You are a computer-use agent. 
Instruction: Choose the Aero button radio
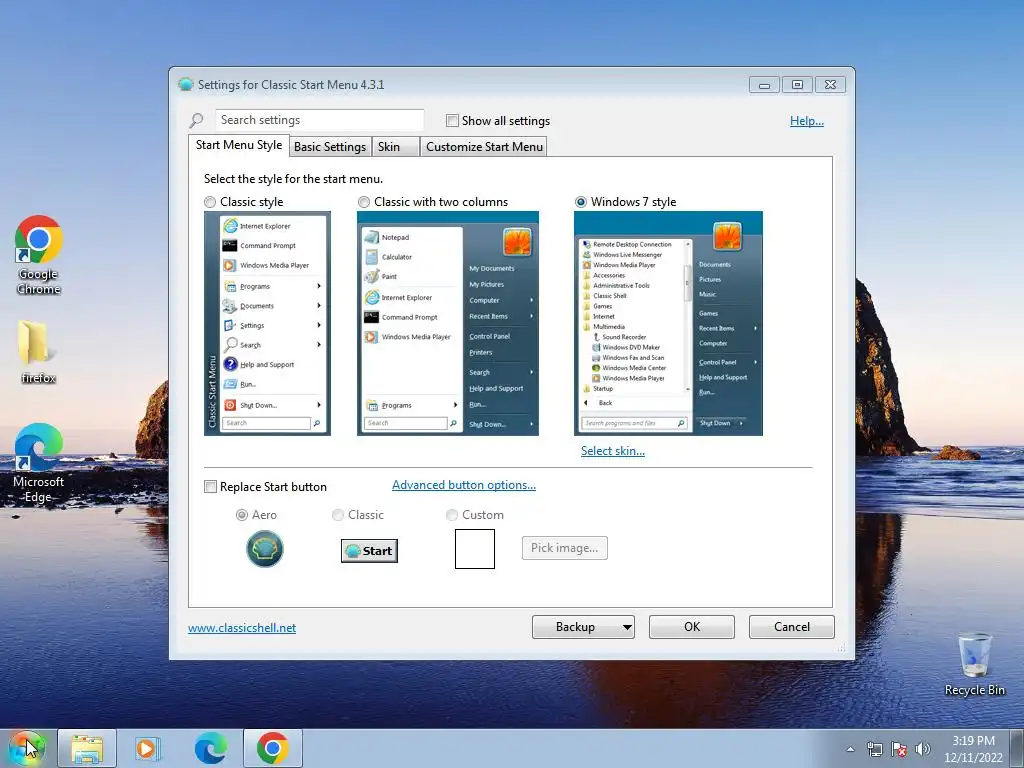coord(242,515)
